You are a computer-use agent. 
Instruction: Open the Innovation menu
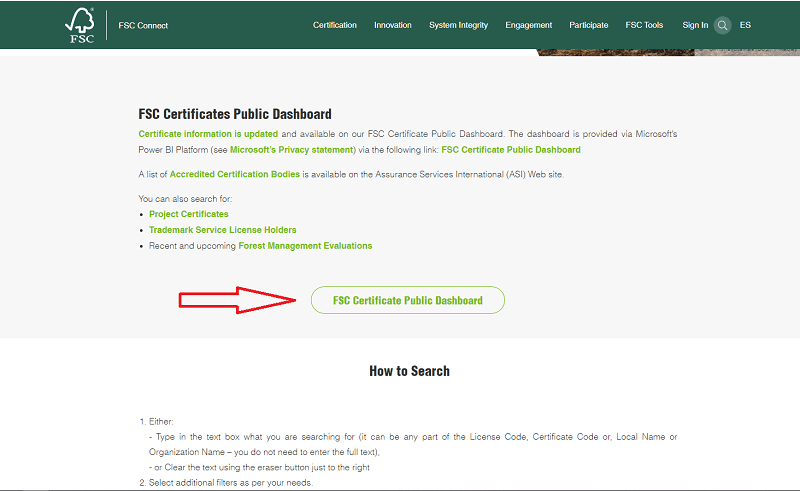(x=392, y=25)
